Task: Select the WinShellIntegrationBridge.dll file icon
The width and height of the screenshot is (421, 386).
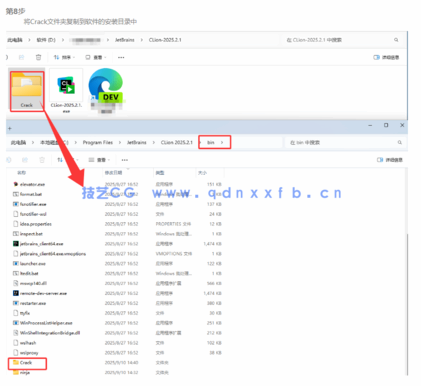Action: click(15, 333)
